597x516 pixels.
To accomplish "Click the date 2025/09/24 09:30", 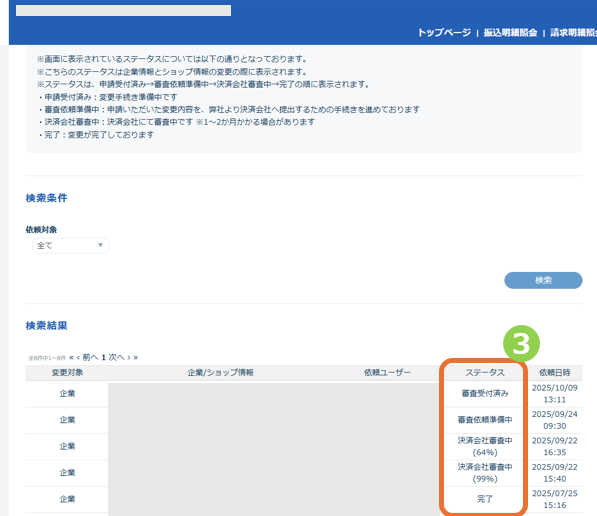I will coord(555,420).
